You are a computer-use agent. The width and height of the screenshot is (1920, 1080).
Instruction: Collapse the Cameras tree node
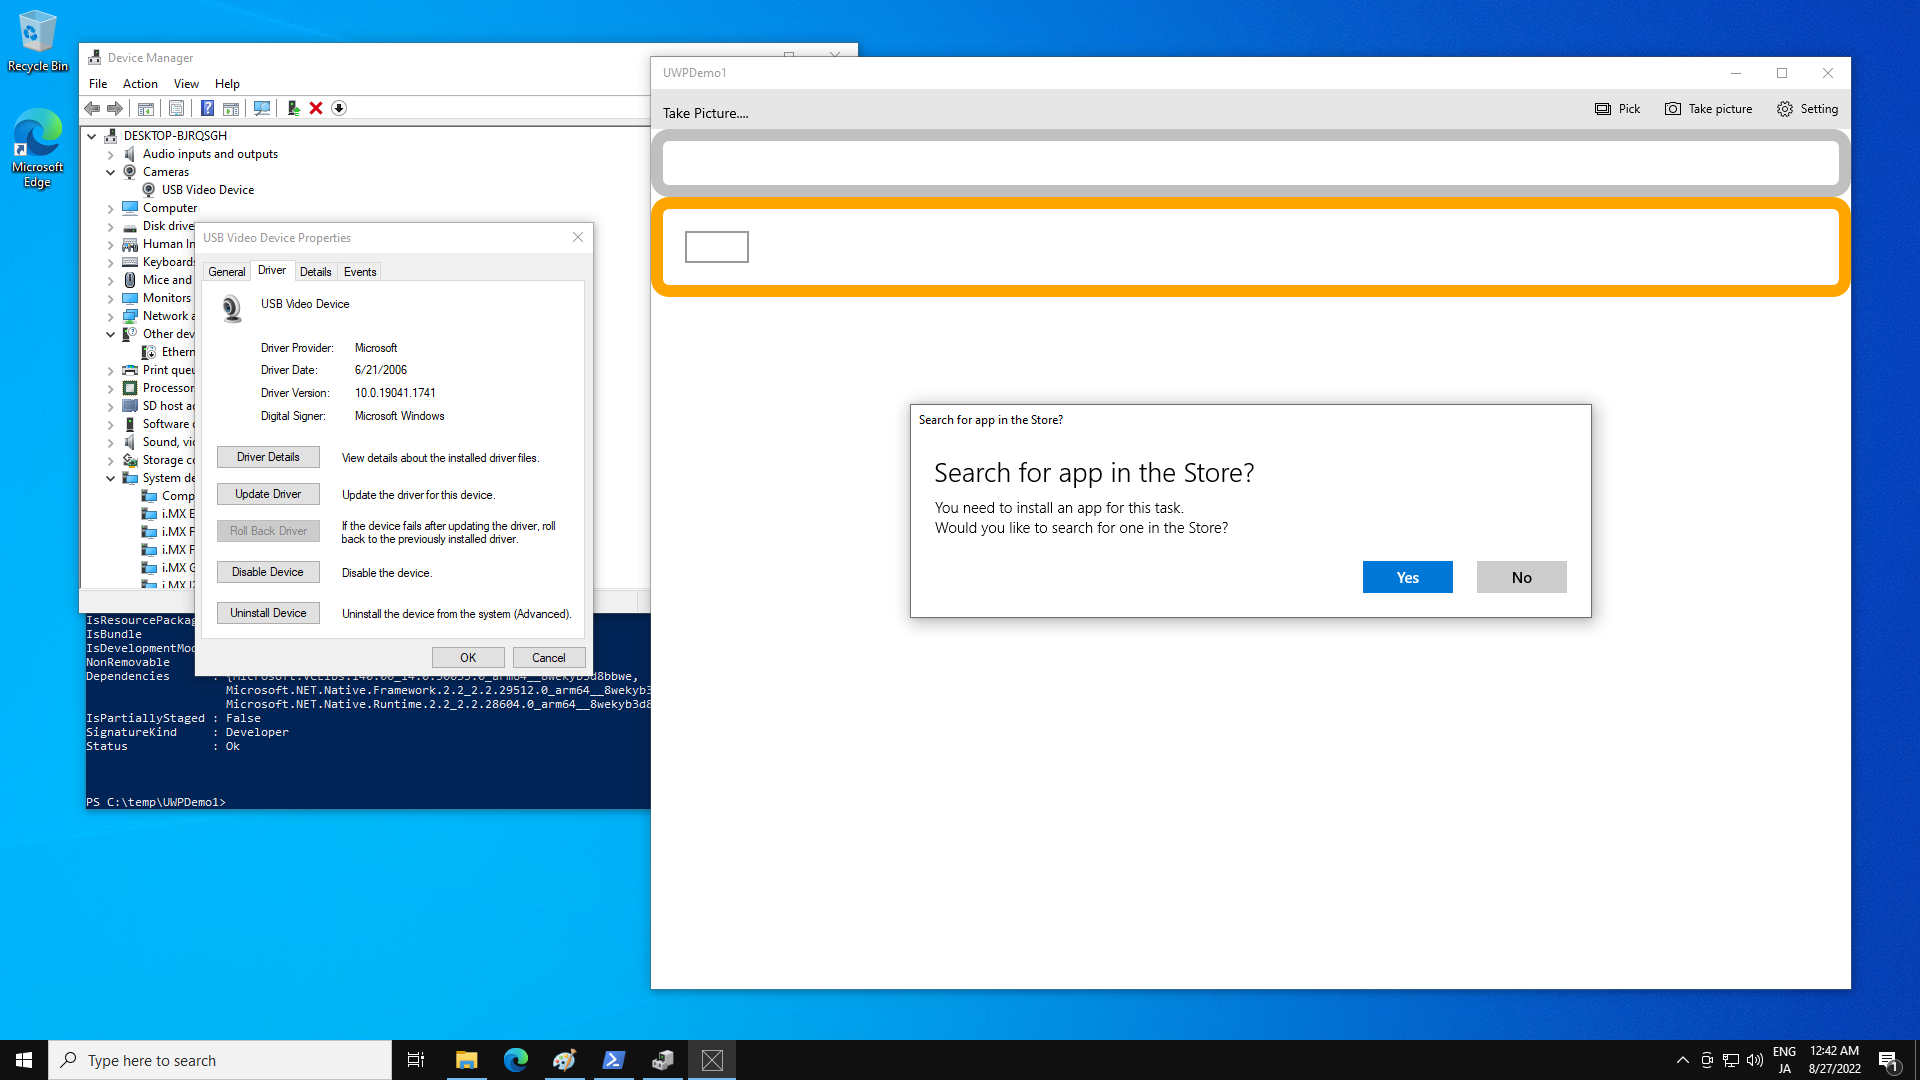111,171
